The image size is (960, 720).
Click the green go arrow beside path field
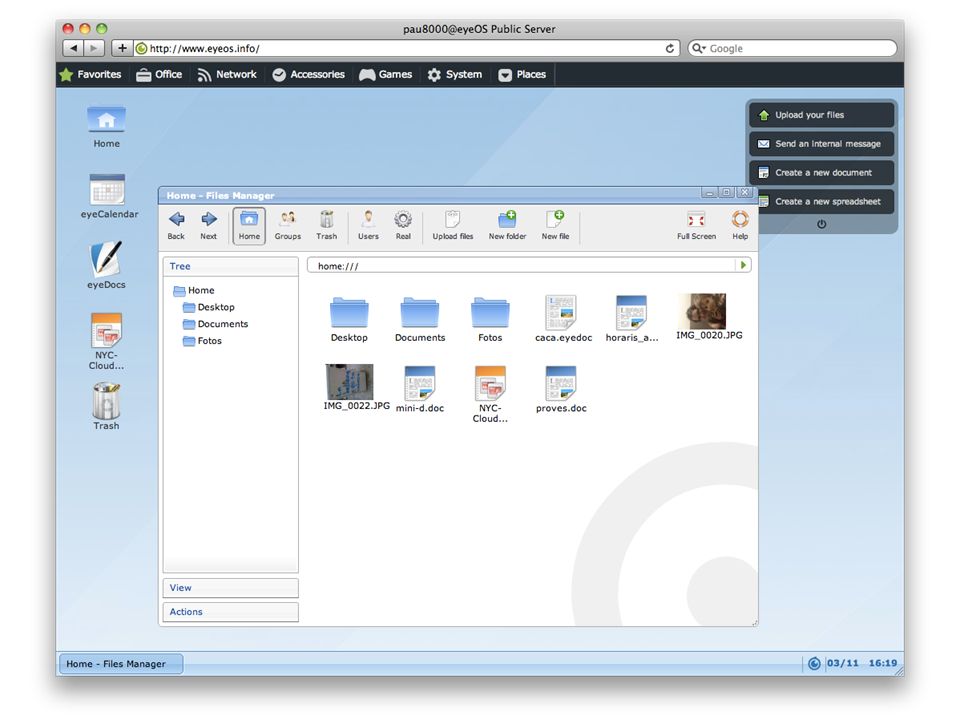743,265
